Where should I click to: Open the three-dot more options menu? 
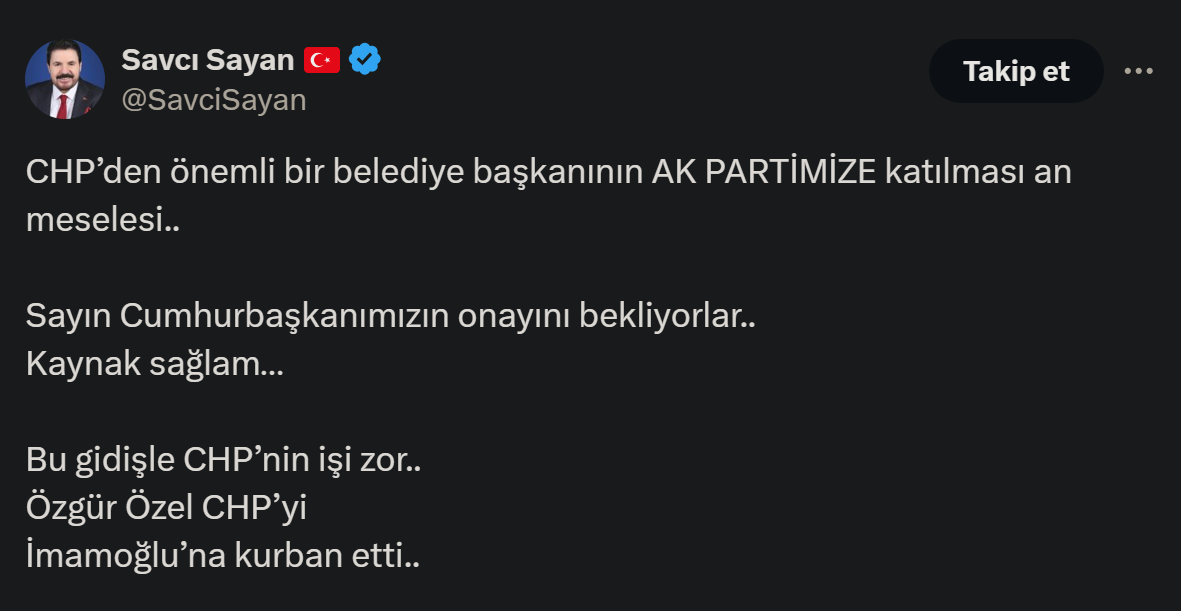1138,72
